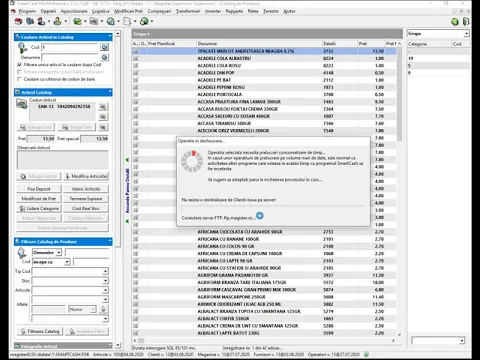
Task: Open the Articole dropdown
Action: click(105, 290)
